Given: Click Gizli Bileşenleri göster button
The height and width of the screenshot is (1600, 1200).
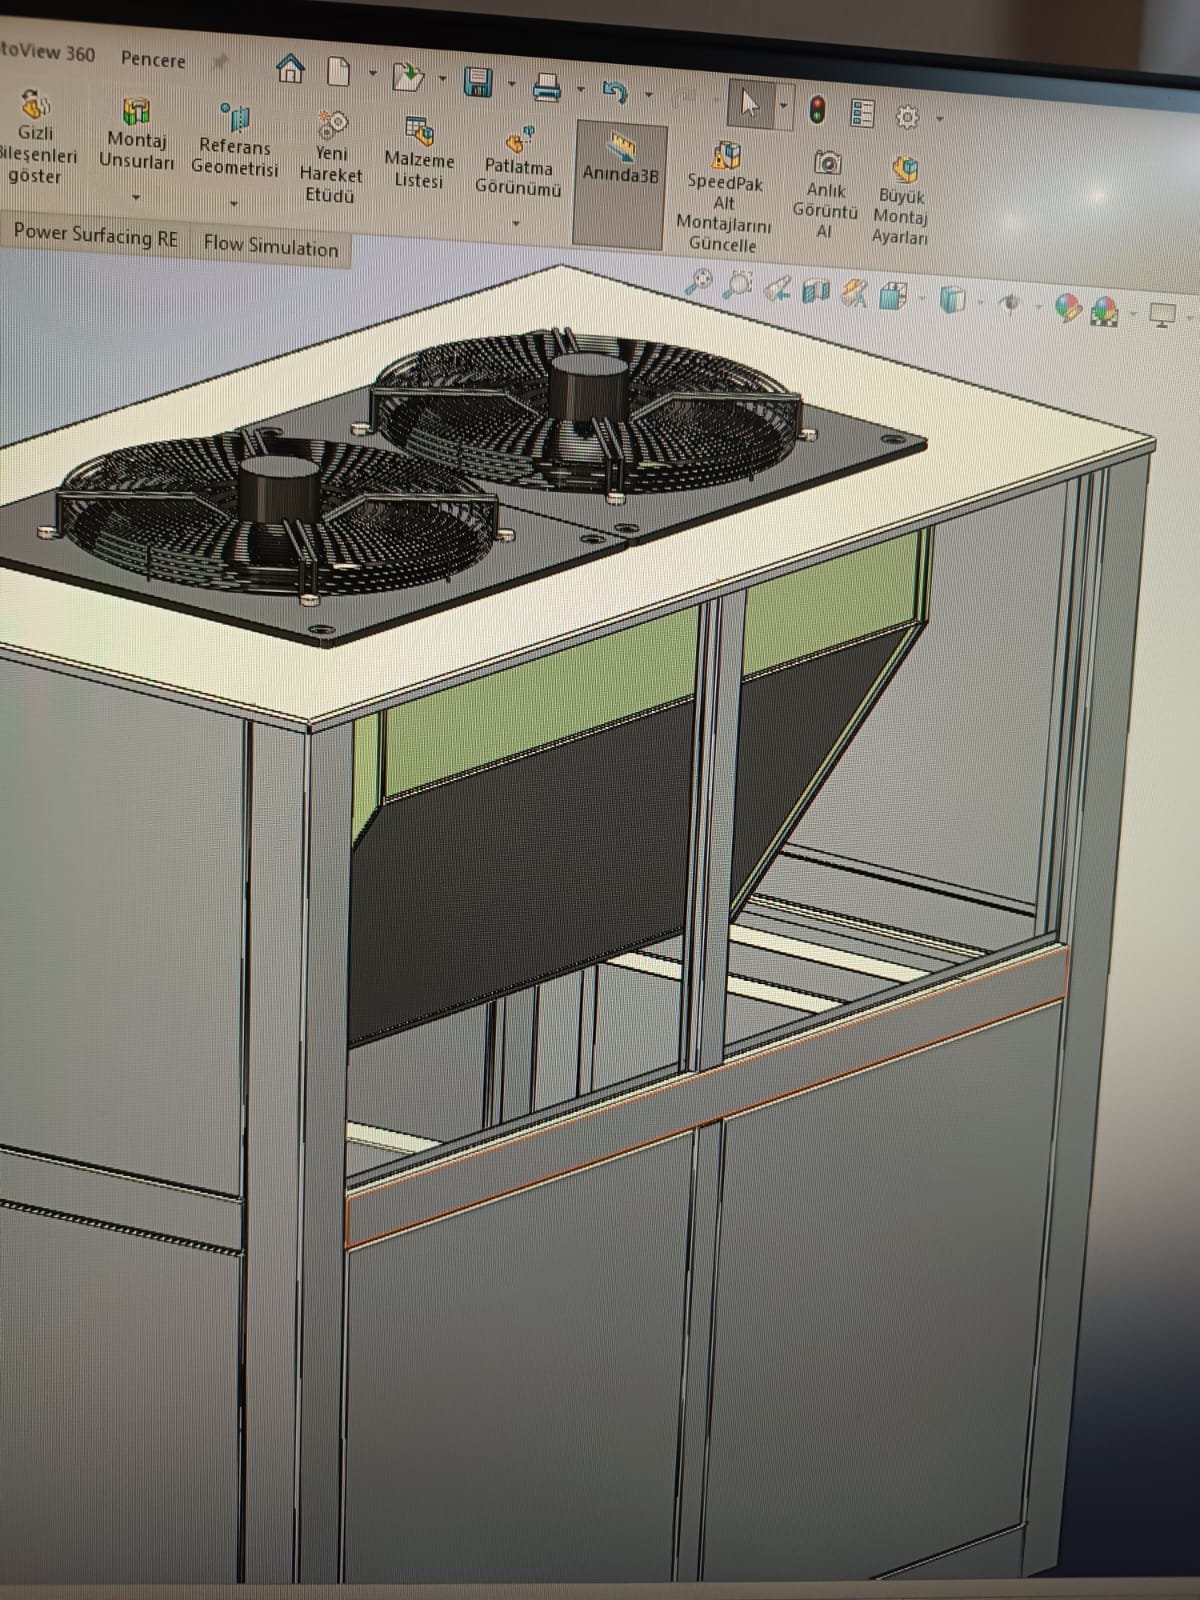Looking at the screenshot, I should (36, 137).
